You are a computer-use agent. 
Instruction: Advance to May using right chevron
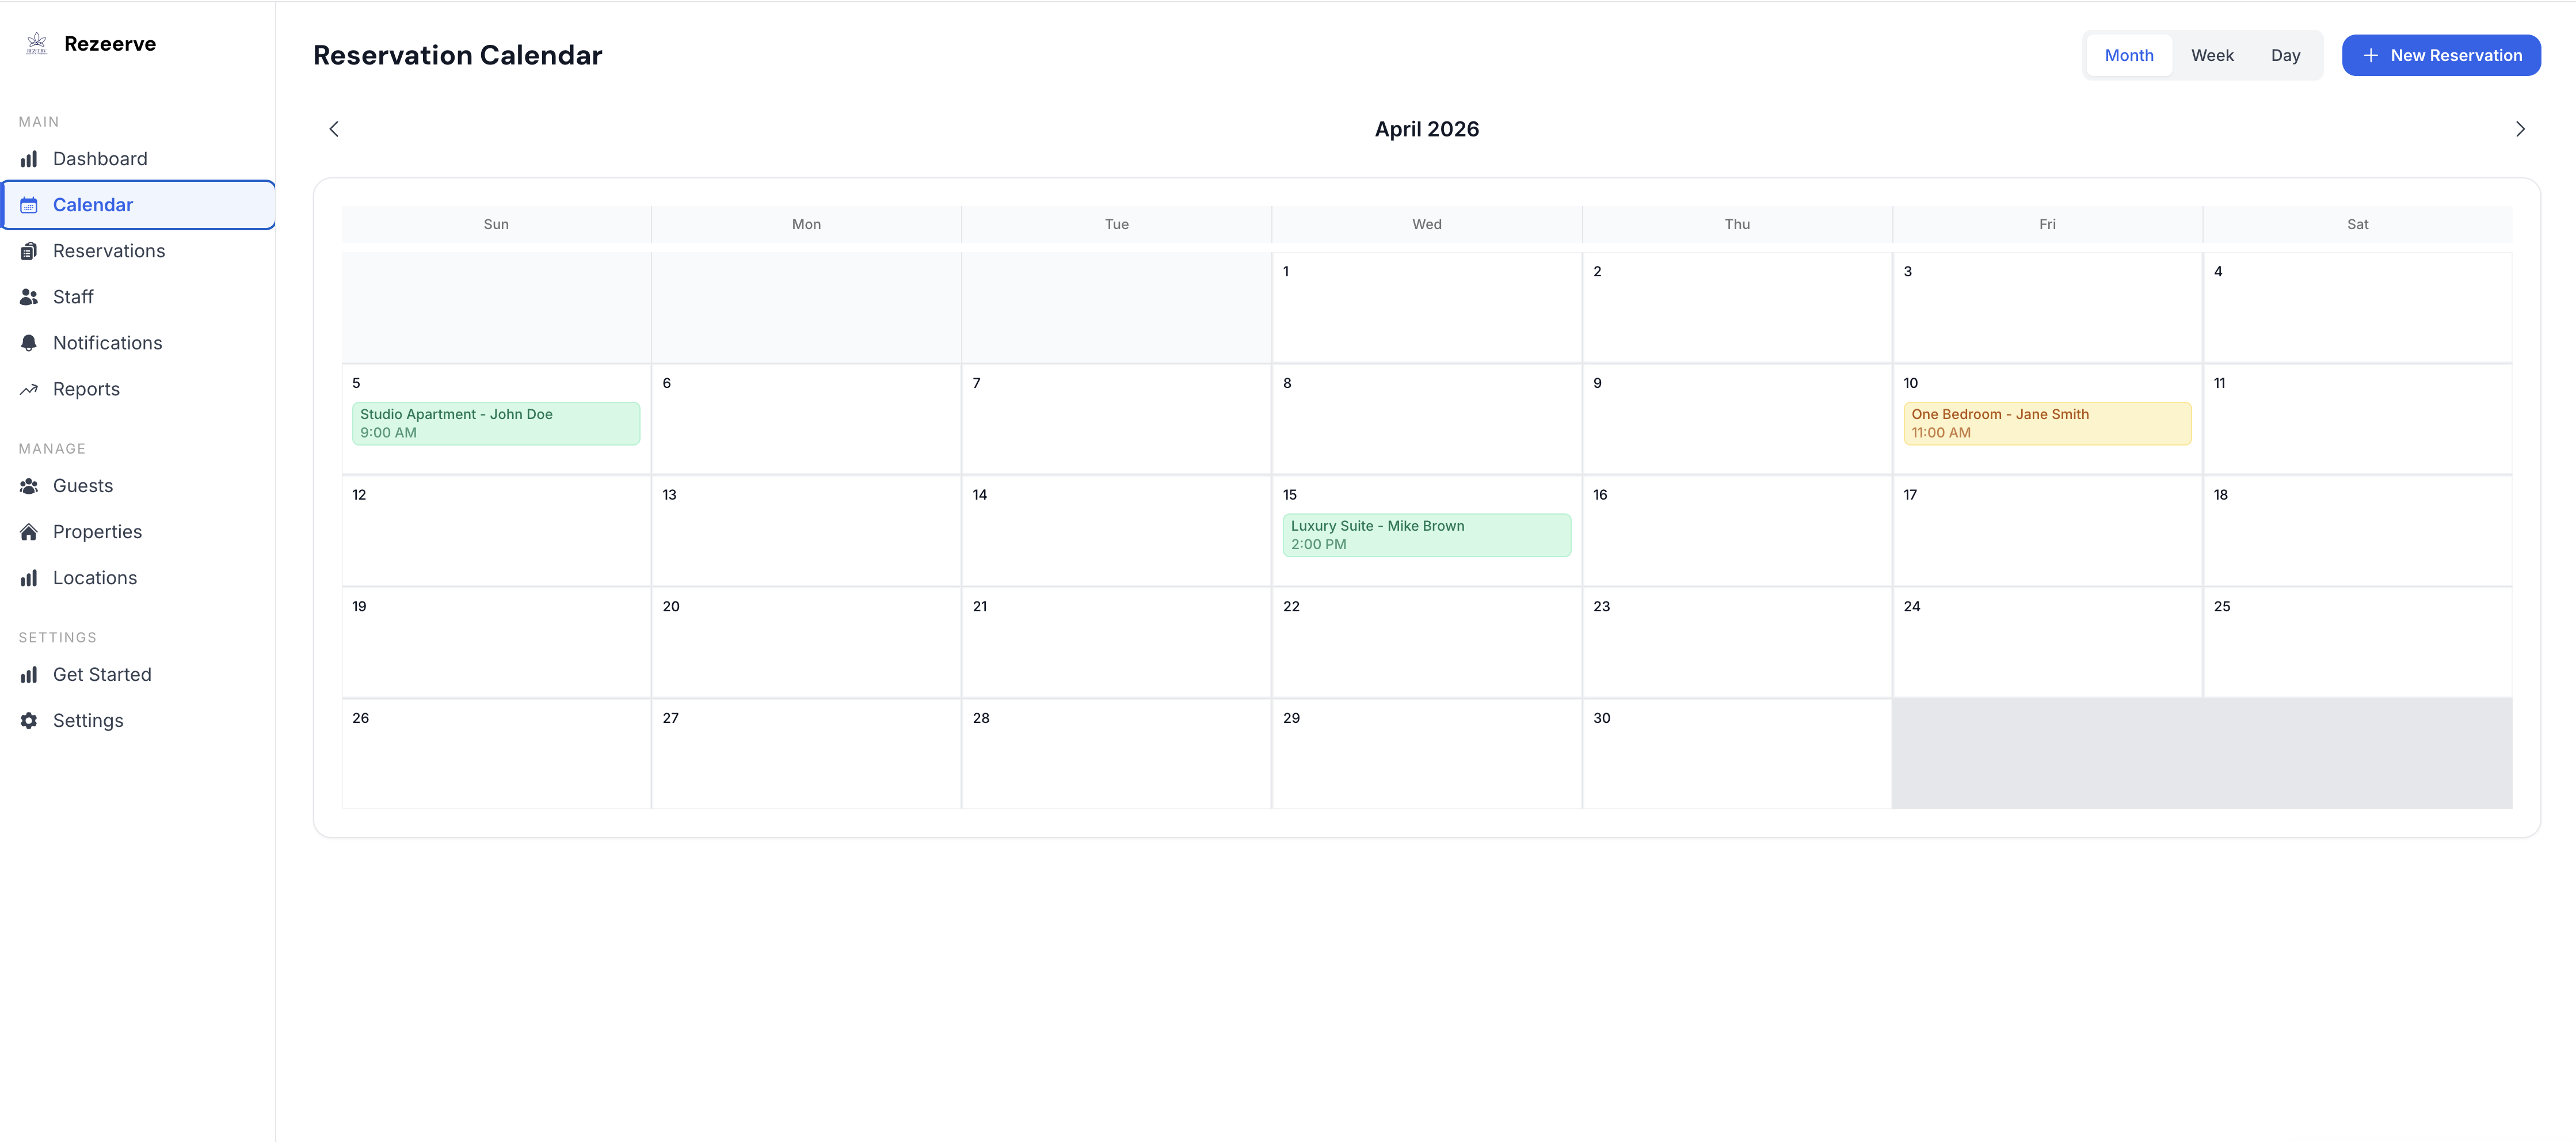tap(2521, 128)
